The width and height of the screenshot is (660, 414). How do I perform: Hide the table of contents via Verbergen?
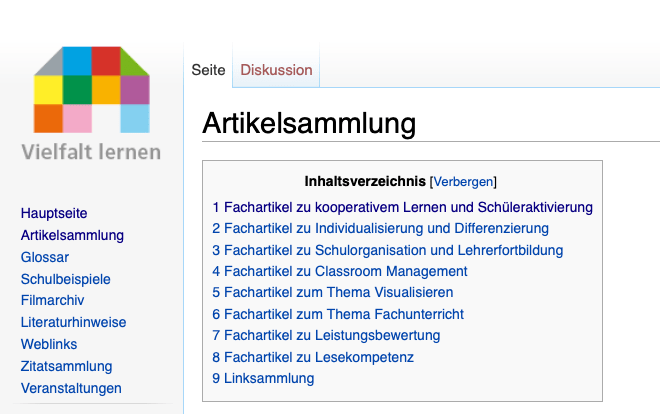point(463,182)
